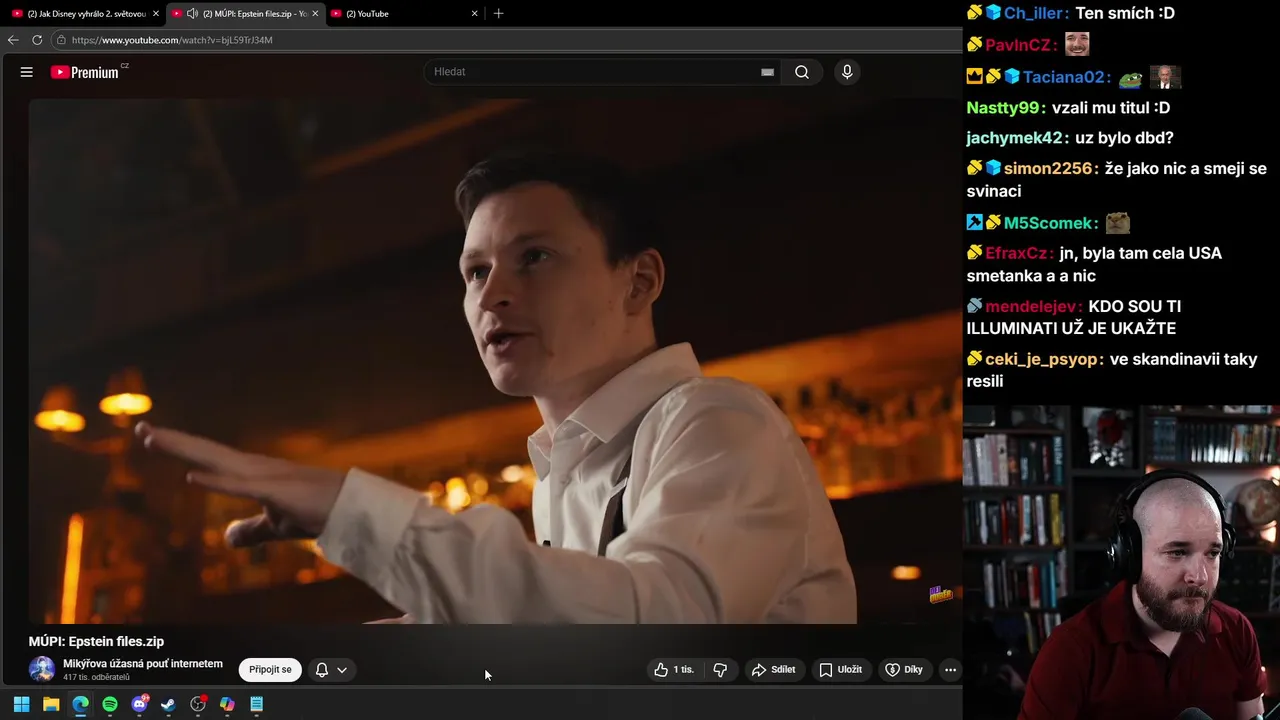Open Spotify from taskbar
This screenshot has height=720, width=1280.
click(x=110, y=704)
